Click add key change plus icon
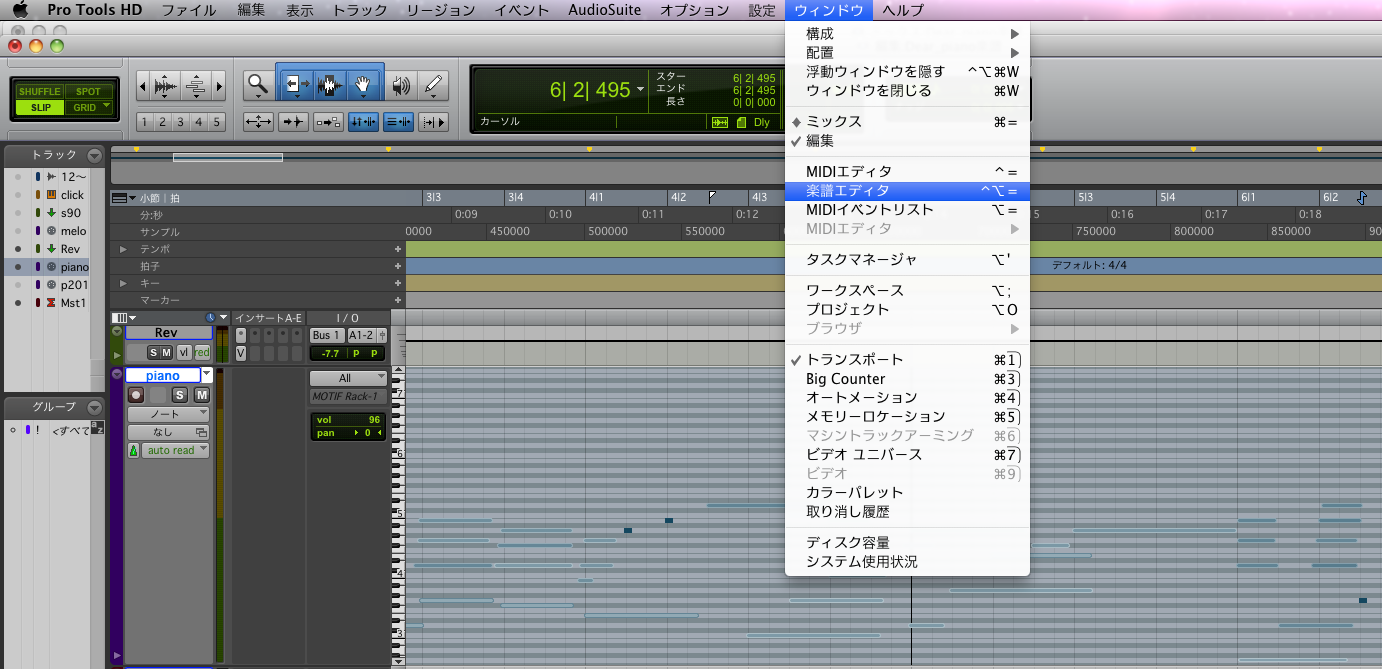The width and height of the screenshot is (1382, 669). pos(398,283)
